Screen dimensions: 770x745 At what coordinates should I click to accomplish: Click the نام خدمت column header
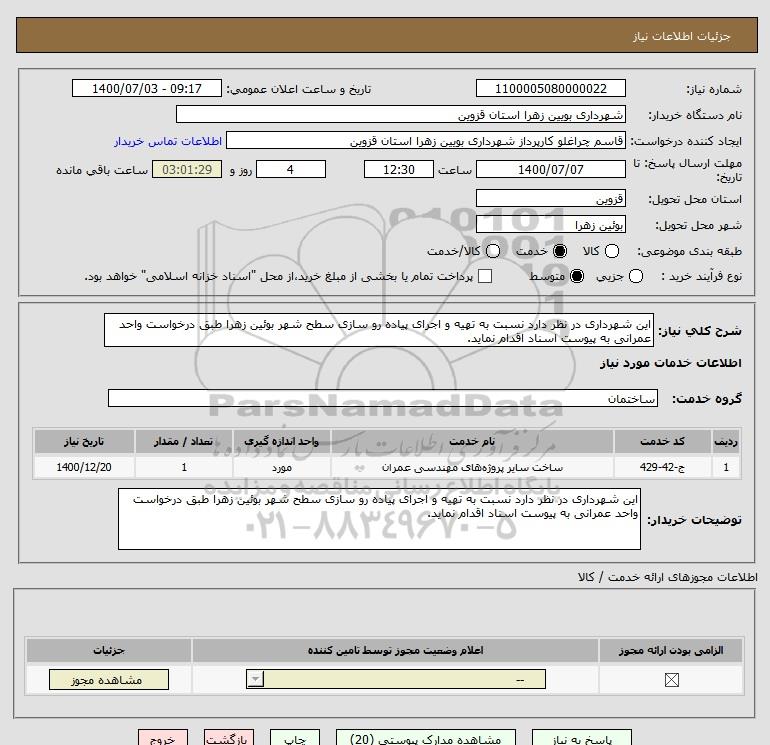[472, 441]
